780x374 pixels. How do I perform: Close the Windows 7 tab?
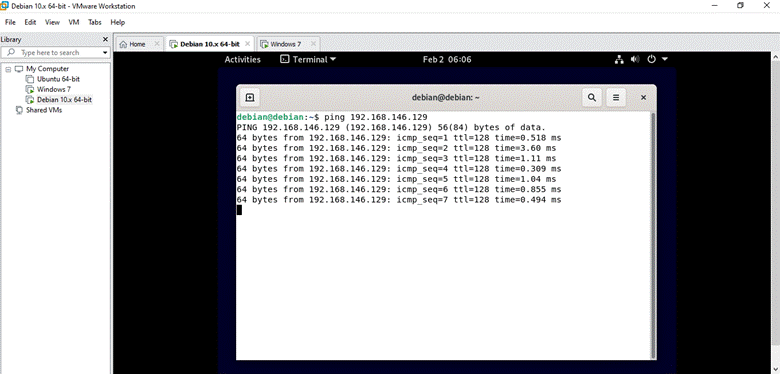coord(313,44)
